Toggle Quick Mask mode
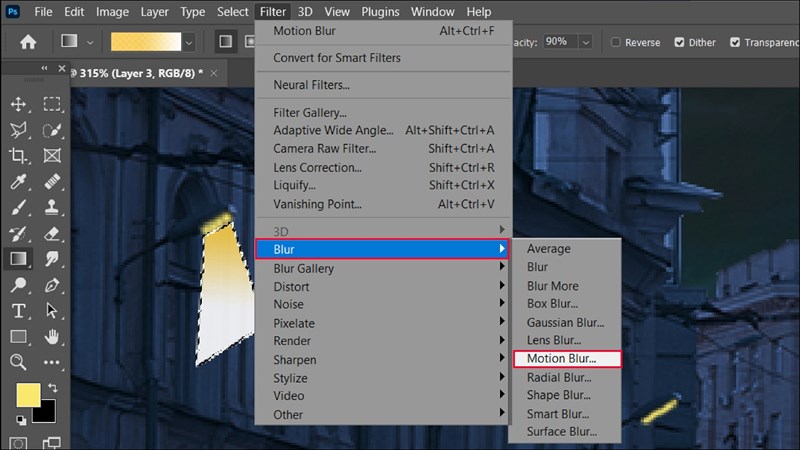The height and width of the screenshot is (450, 800). (18, 443)
